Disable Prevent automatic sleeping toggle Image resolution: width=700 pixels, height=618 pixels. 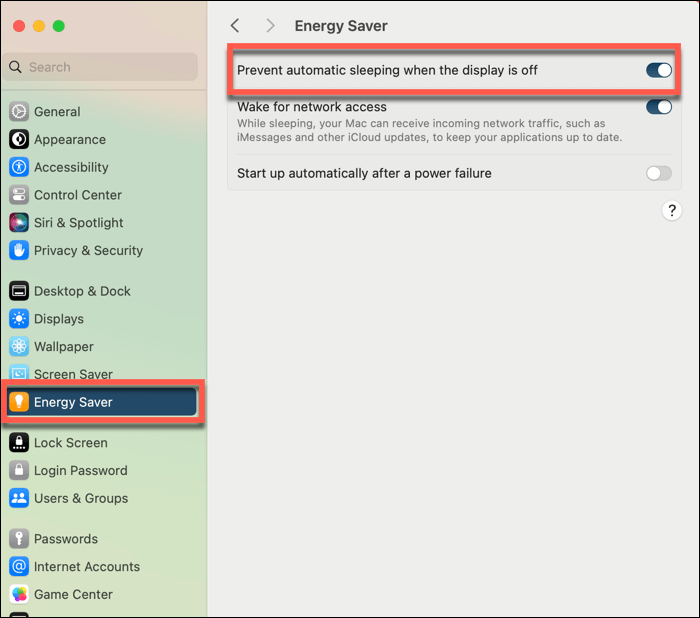click(658, 70)
